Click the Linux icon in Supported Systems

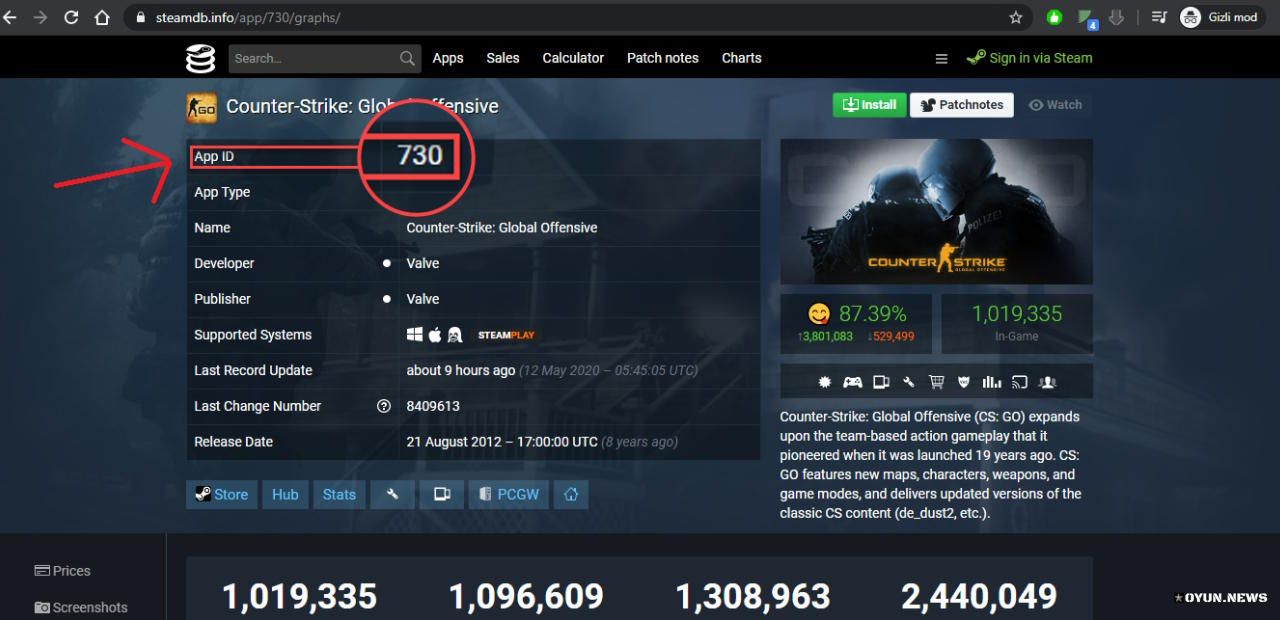pyautogui.click(x=454, y=335)
